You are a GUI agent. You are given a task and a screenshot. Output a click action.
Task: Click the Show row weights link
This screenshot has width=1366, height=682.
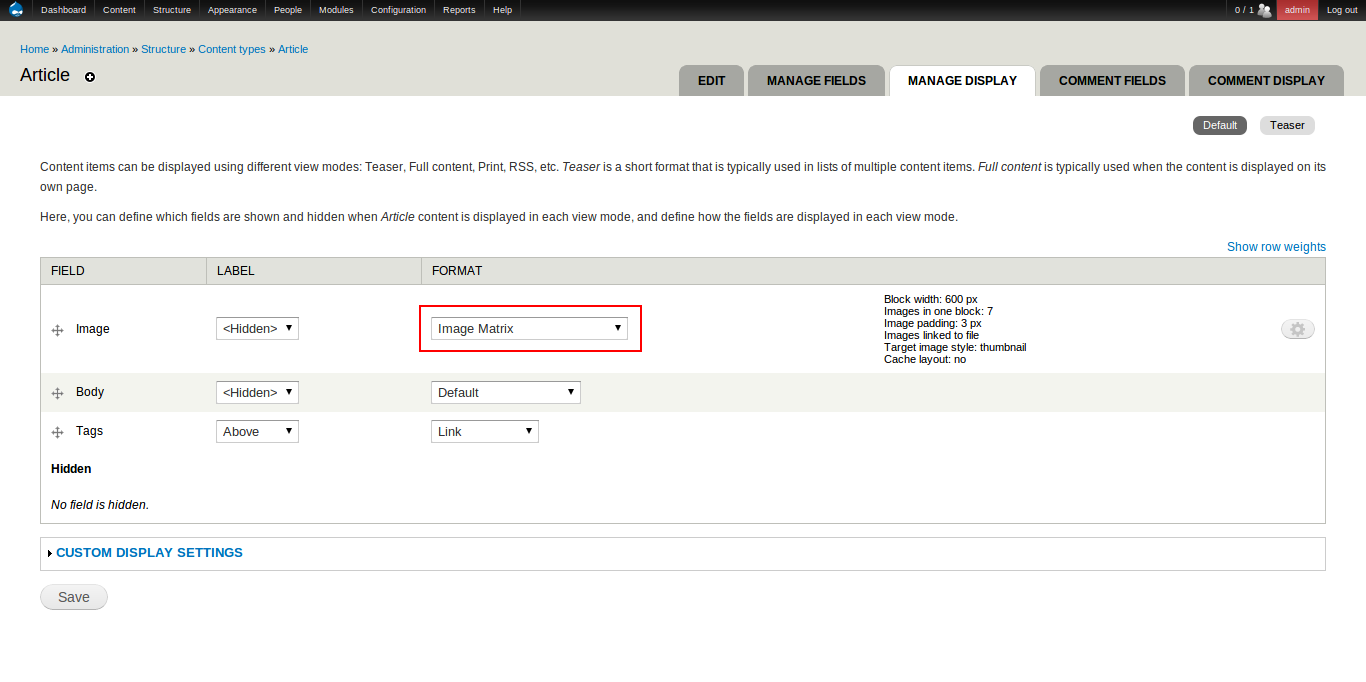click(x=1276, y=247)
